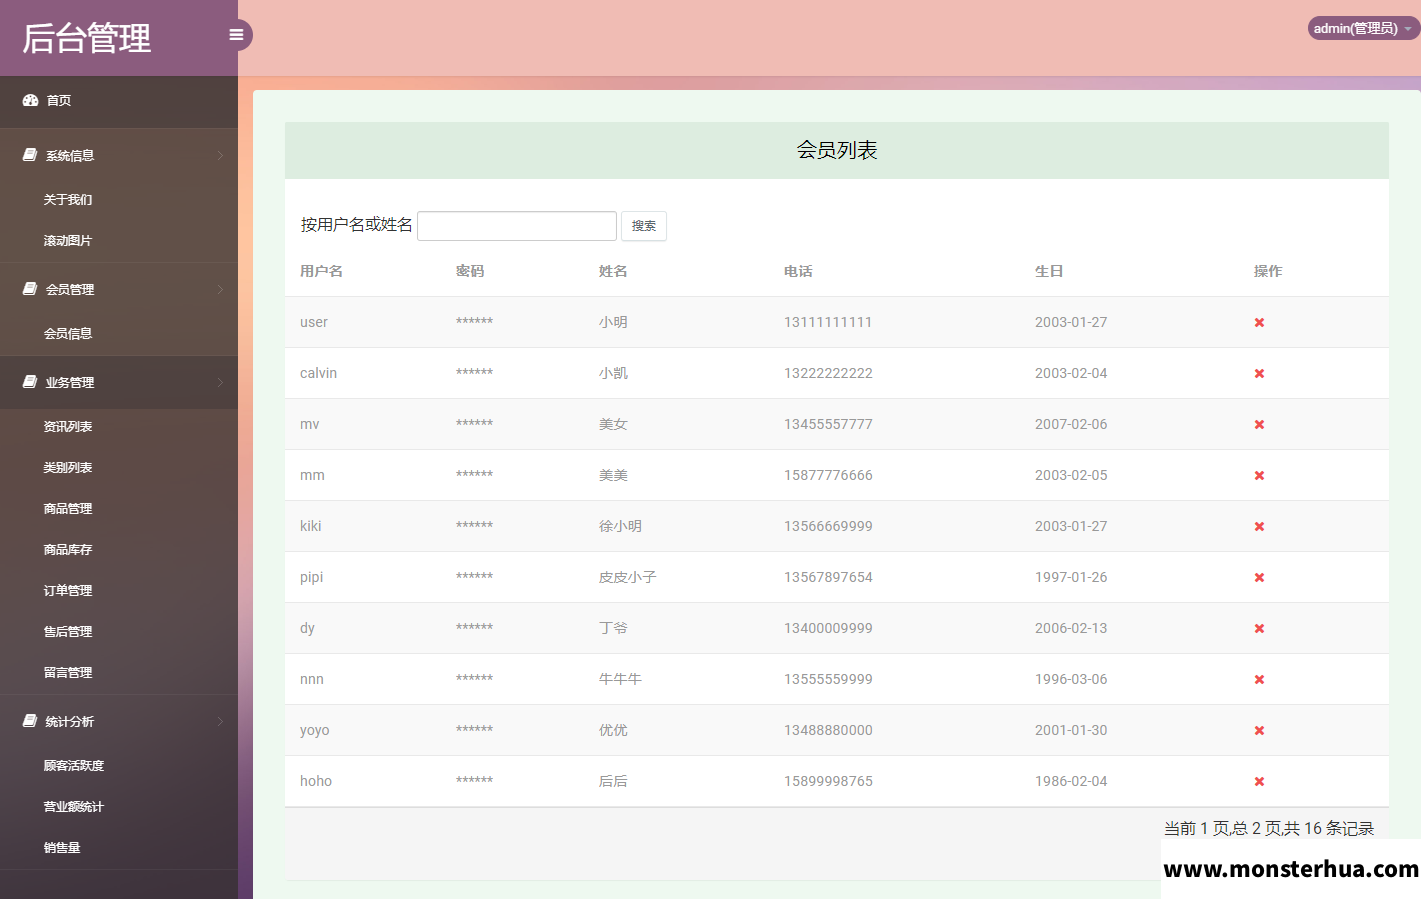
Task: Click the 业务管理 book icon
Action: pos(30,382)
